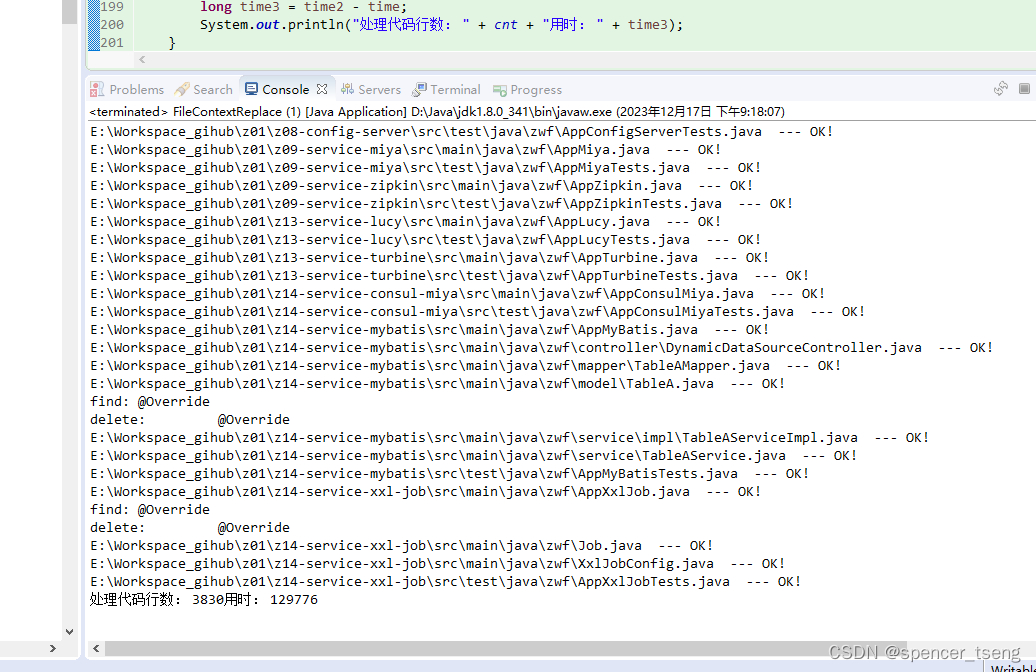1036x672 pixels.
Task: Close the Console view with its X
Action: (x=322, y=87)
